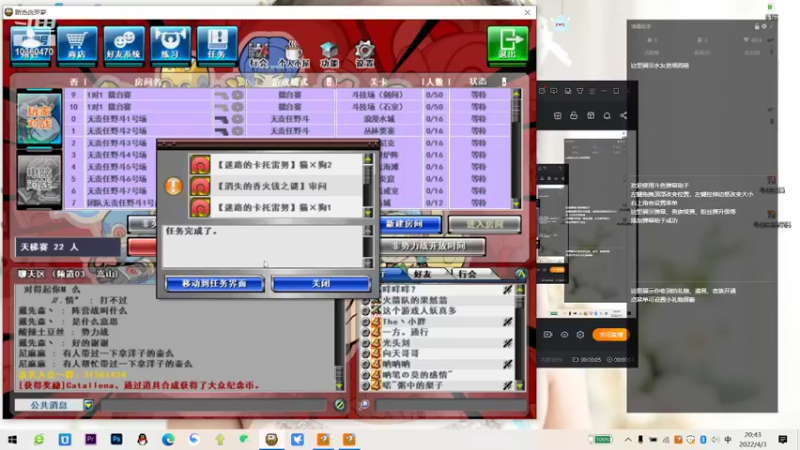Screen dimensions: 800x450
Task: Click the bell icon in streaming window
Action: (607, 115)
